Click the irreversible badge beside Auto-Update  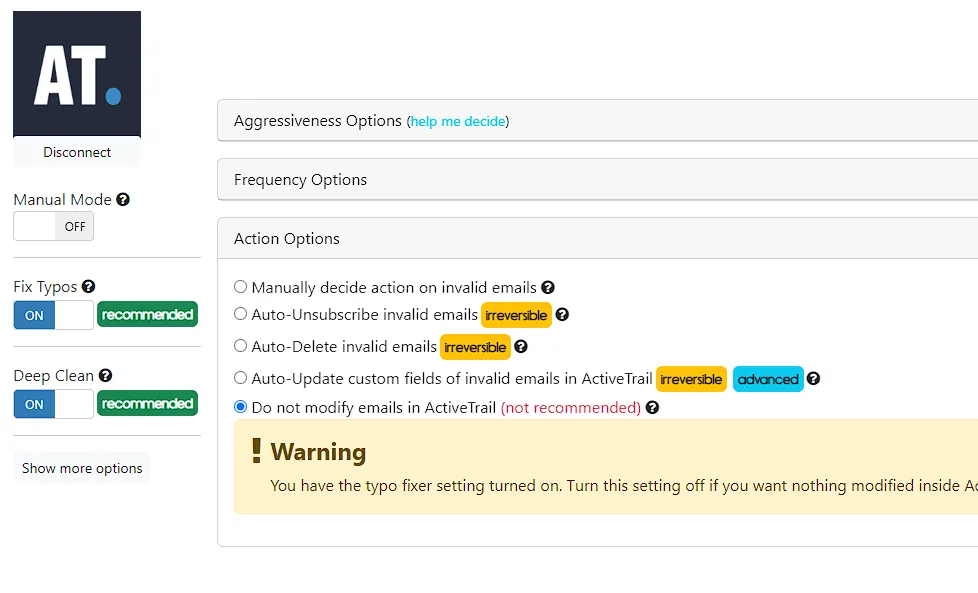coord(691,379)
